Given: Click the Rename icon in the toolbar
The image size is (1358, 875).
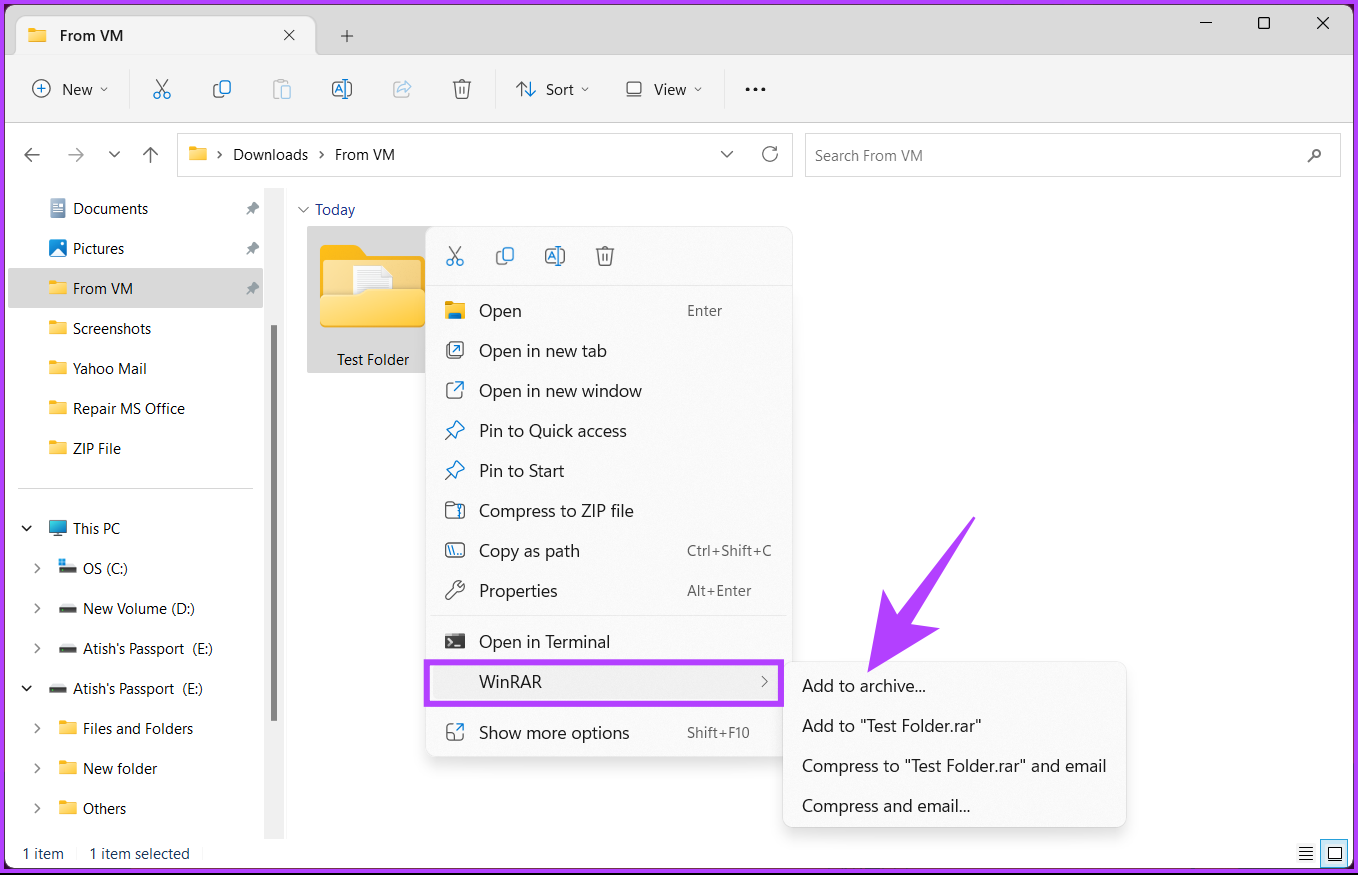Looking at the screenshot, I should 342,89.
